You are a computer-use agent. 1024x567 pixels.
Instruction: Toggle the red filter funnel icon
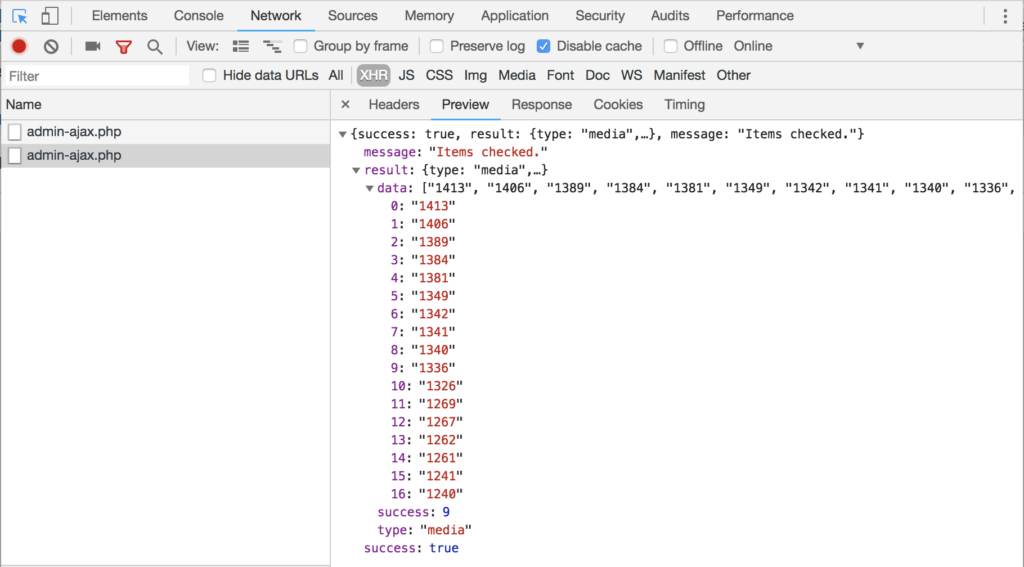click(123, 47)
